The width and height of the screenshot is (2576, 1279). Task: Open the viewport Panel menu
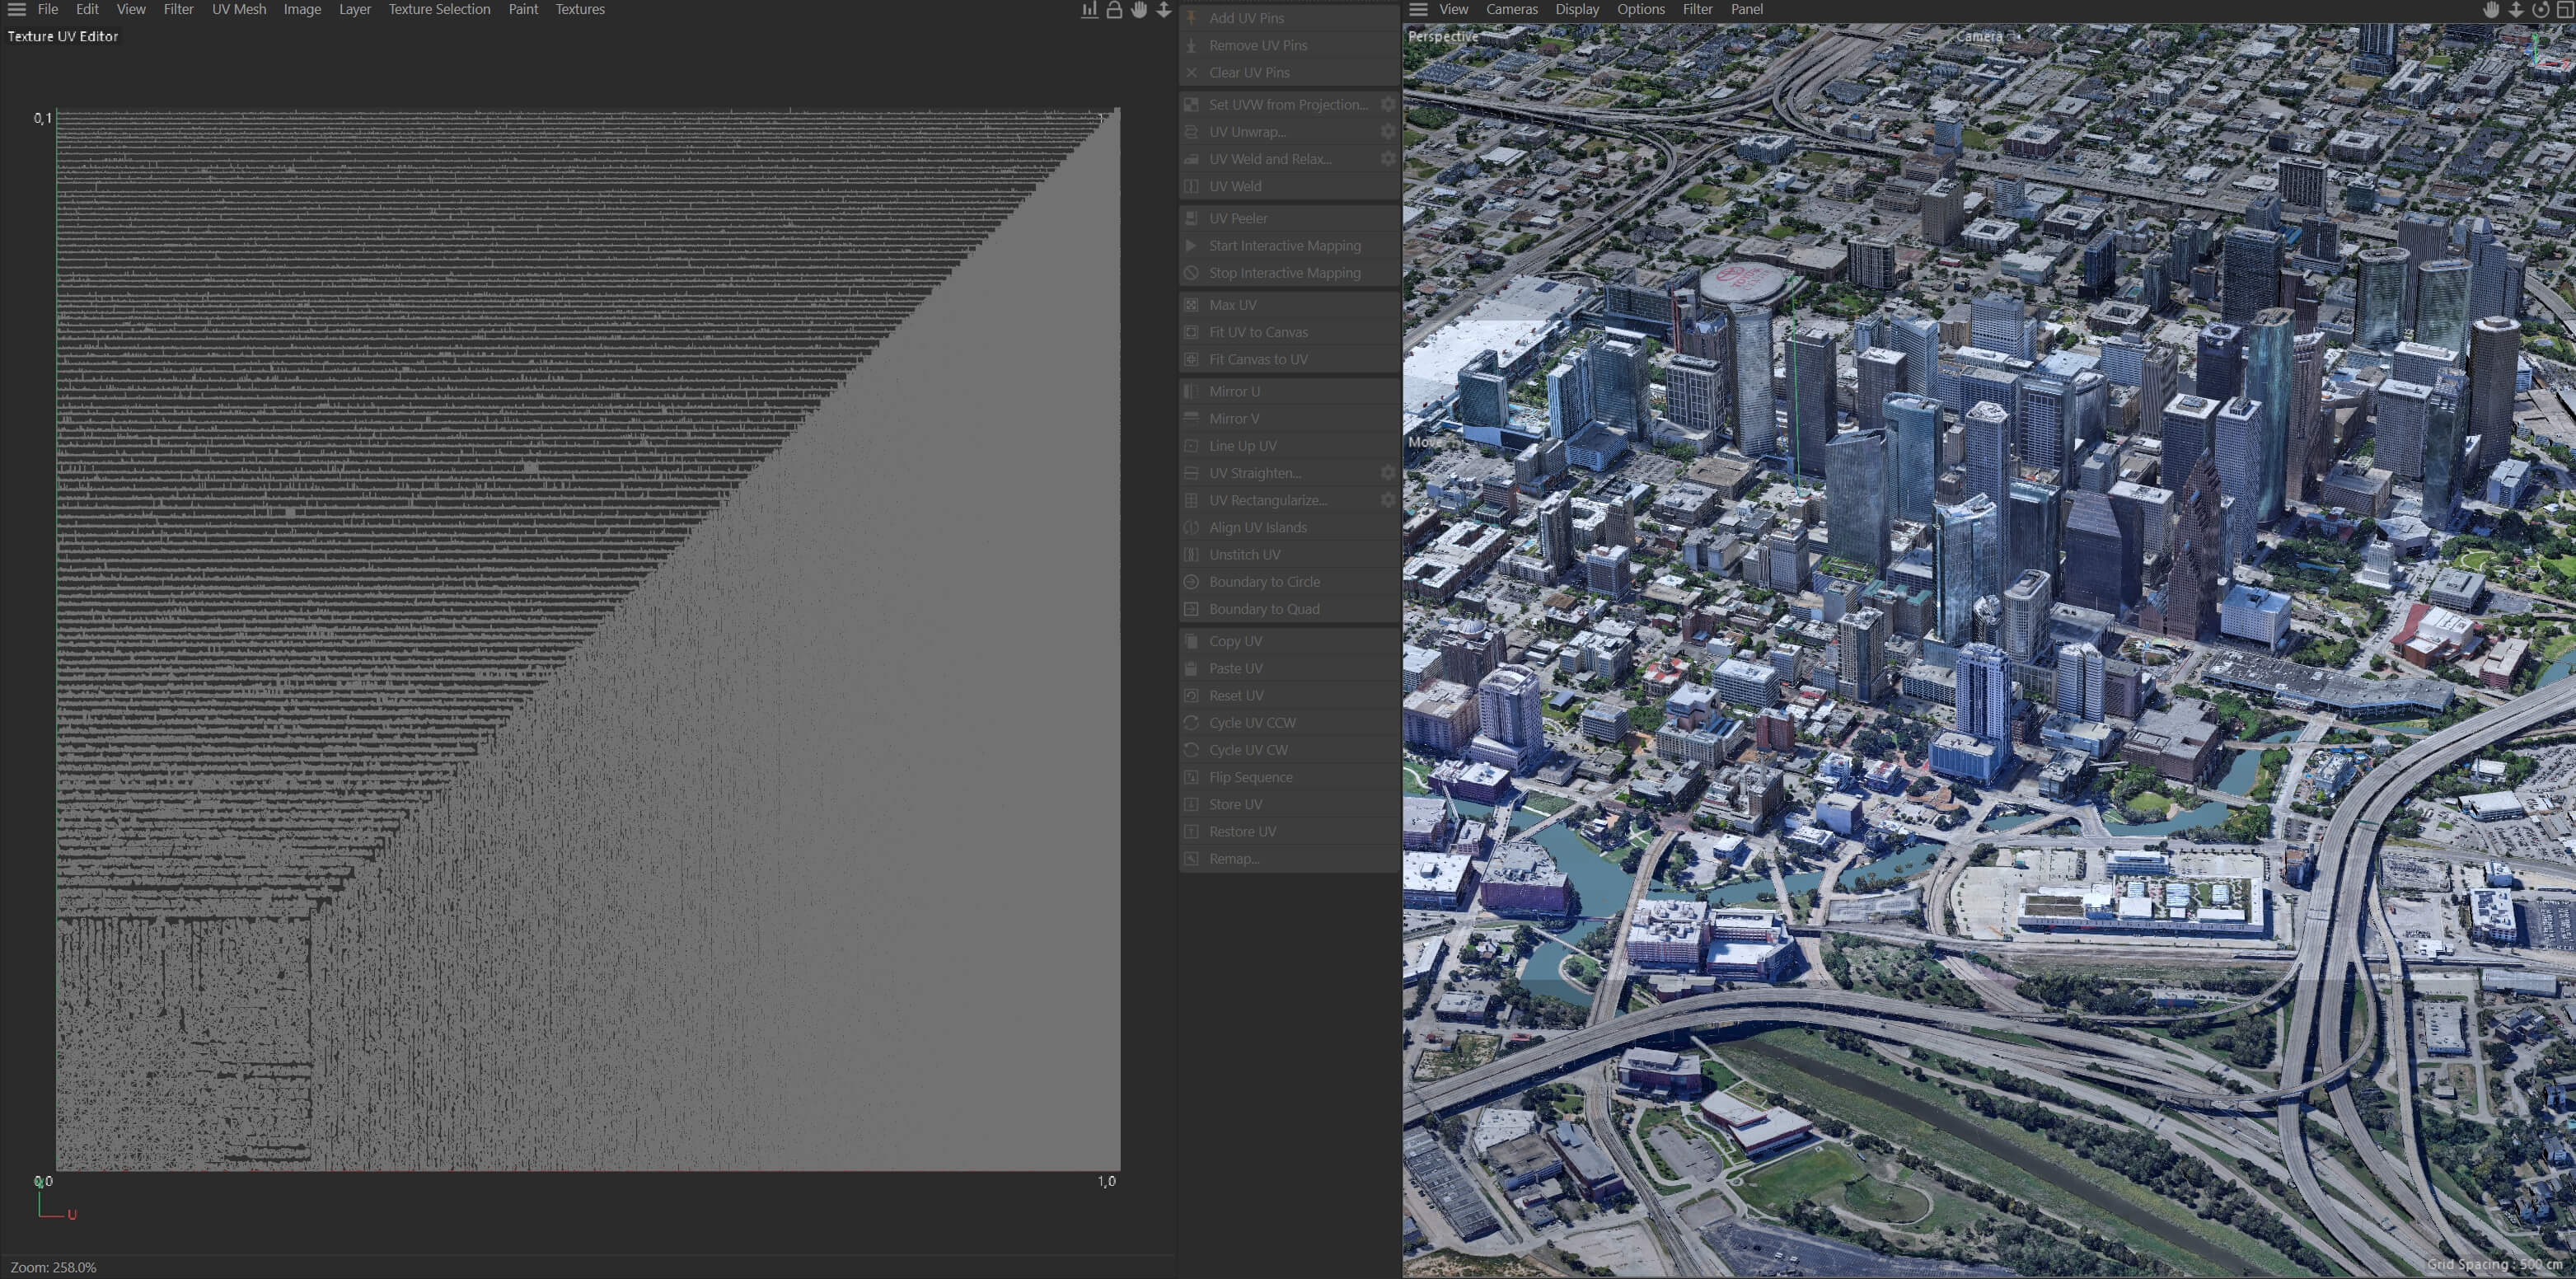pyautogui.click(x=1746, y=9)
